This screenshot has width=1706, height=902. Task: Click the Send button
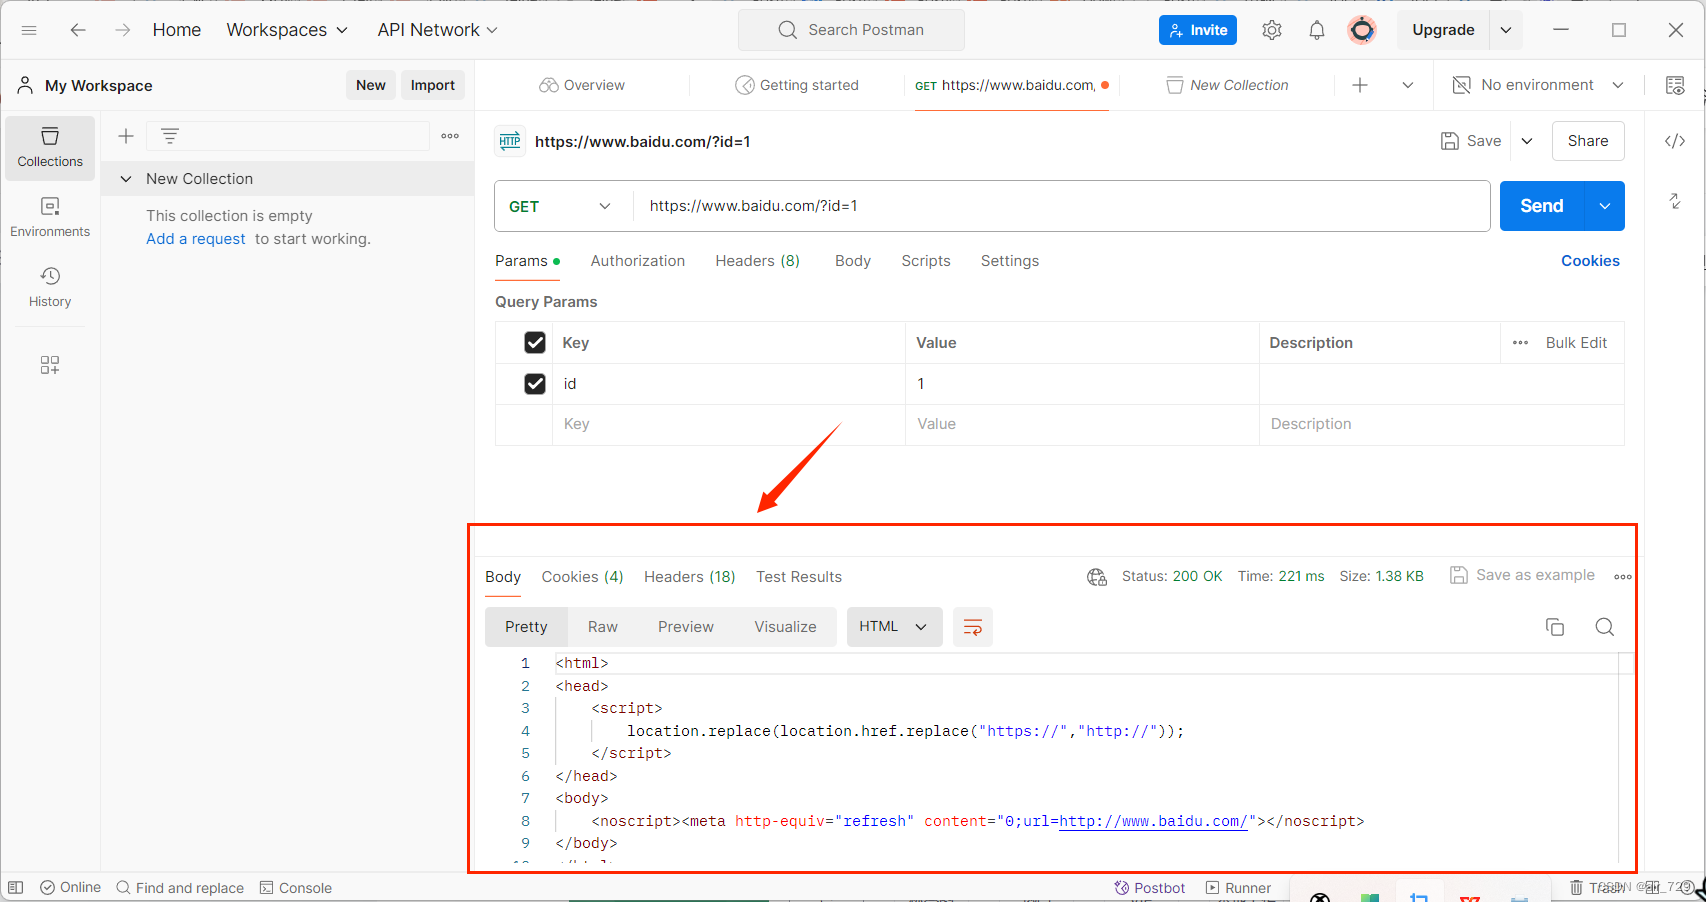click(x=1542, y=206)
